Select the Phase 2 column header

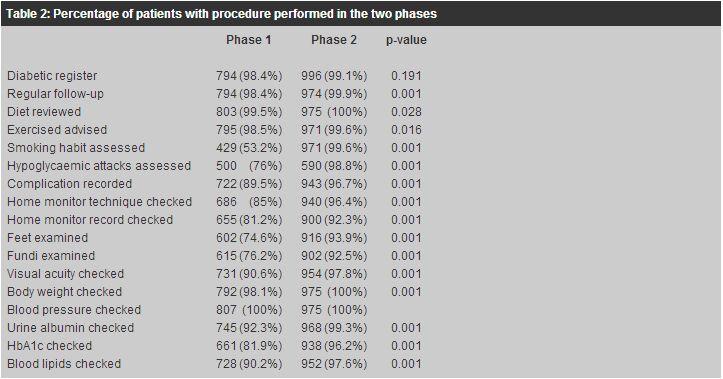(334, 40)
